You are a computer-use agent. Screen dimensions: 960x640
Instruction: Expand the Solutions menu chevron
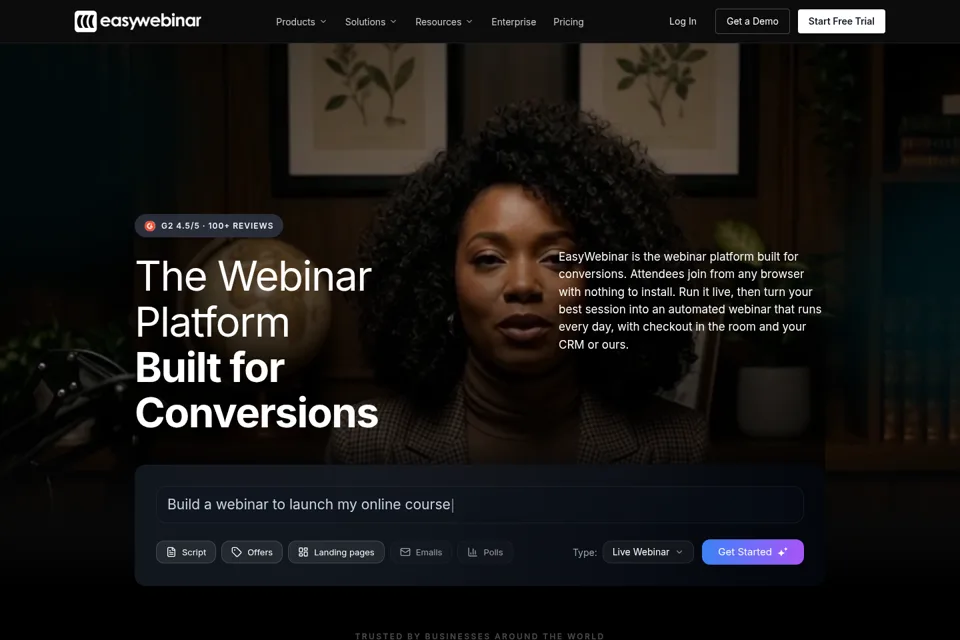pyautogui.click(x=393, y=21)
